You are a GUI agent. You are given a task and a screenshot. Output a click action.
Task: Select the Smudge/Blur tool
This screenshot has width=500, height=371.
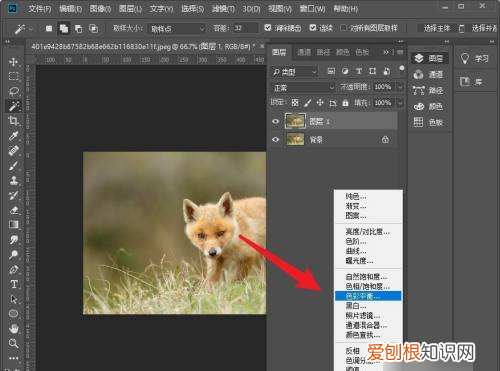(x=13, y=240)
